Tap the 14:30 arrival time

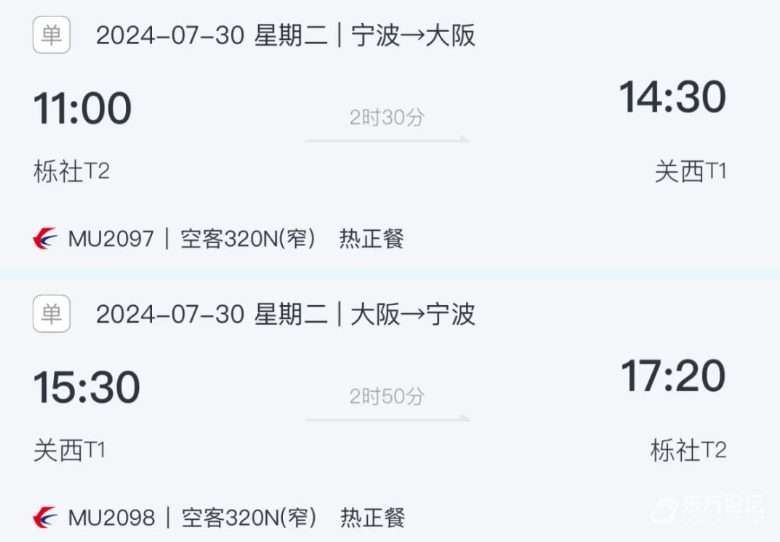point(673,96)
